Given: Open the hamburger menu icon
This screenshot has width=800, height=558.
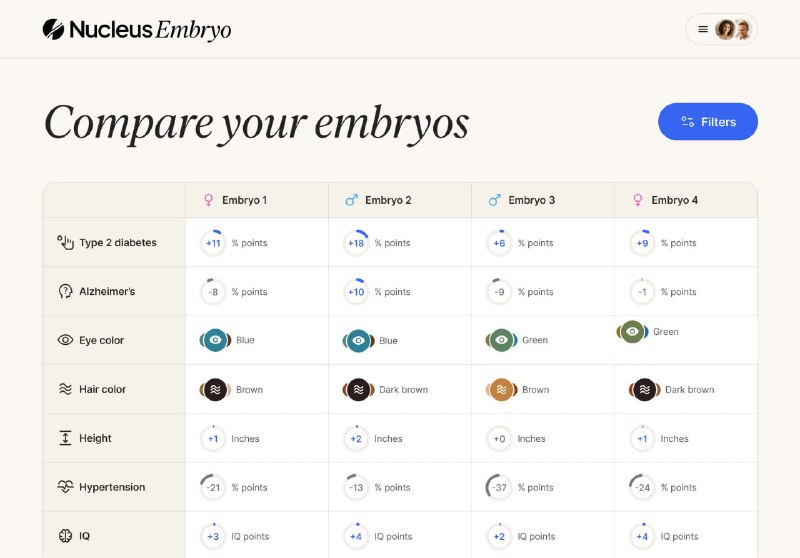Looking at the screenshot, I should (x=703, y=30).
